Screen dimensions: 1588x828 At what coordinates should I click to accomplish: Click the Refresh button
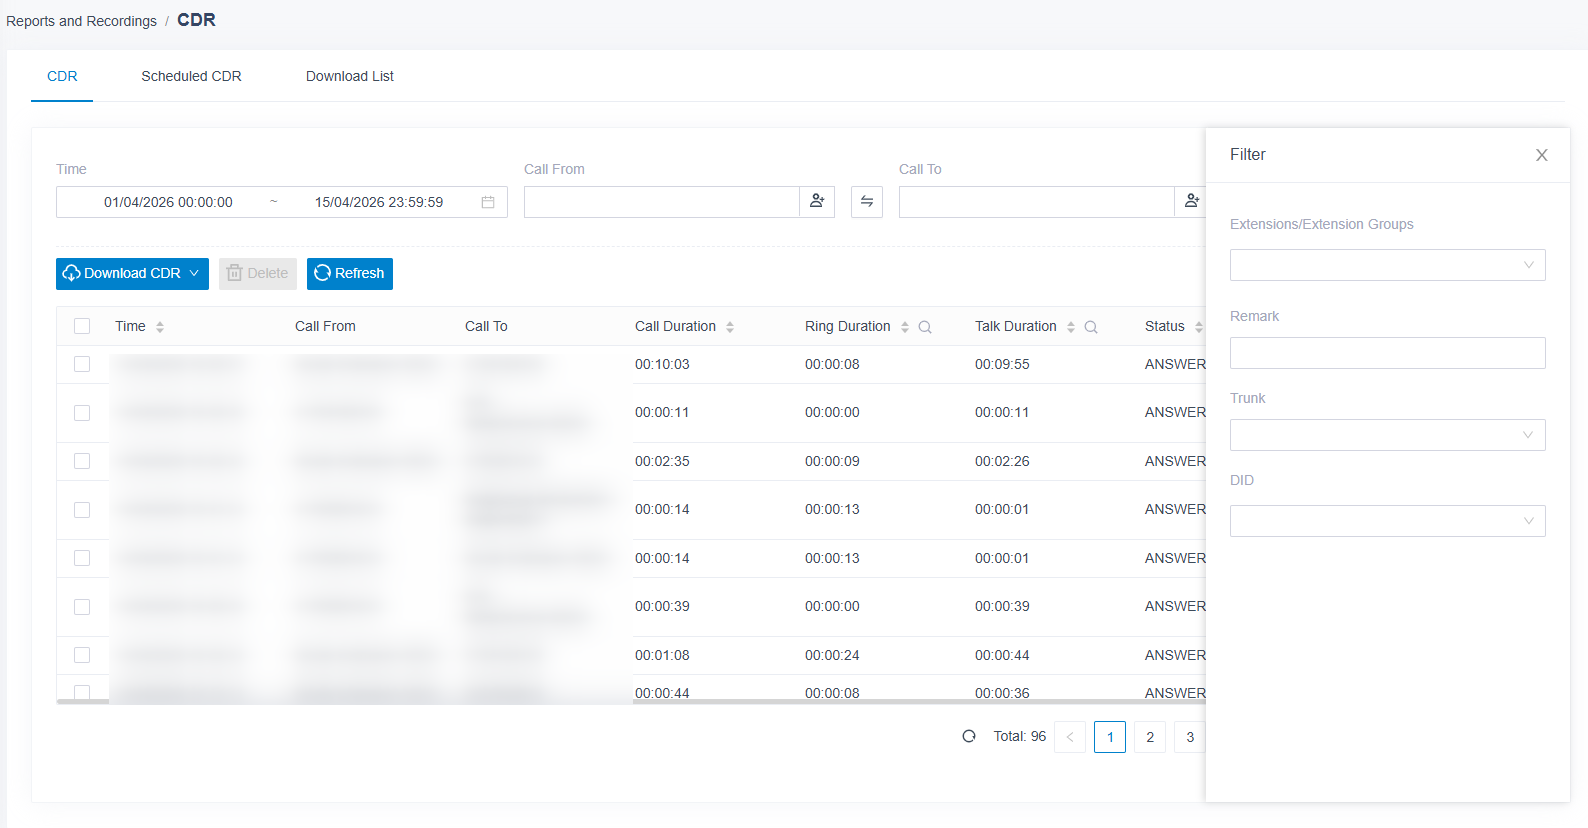tap(350, 274)
